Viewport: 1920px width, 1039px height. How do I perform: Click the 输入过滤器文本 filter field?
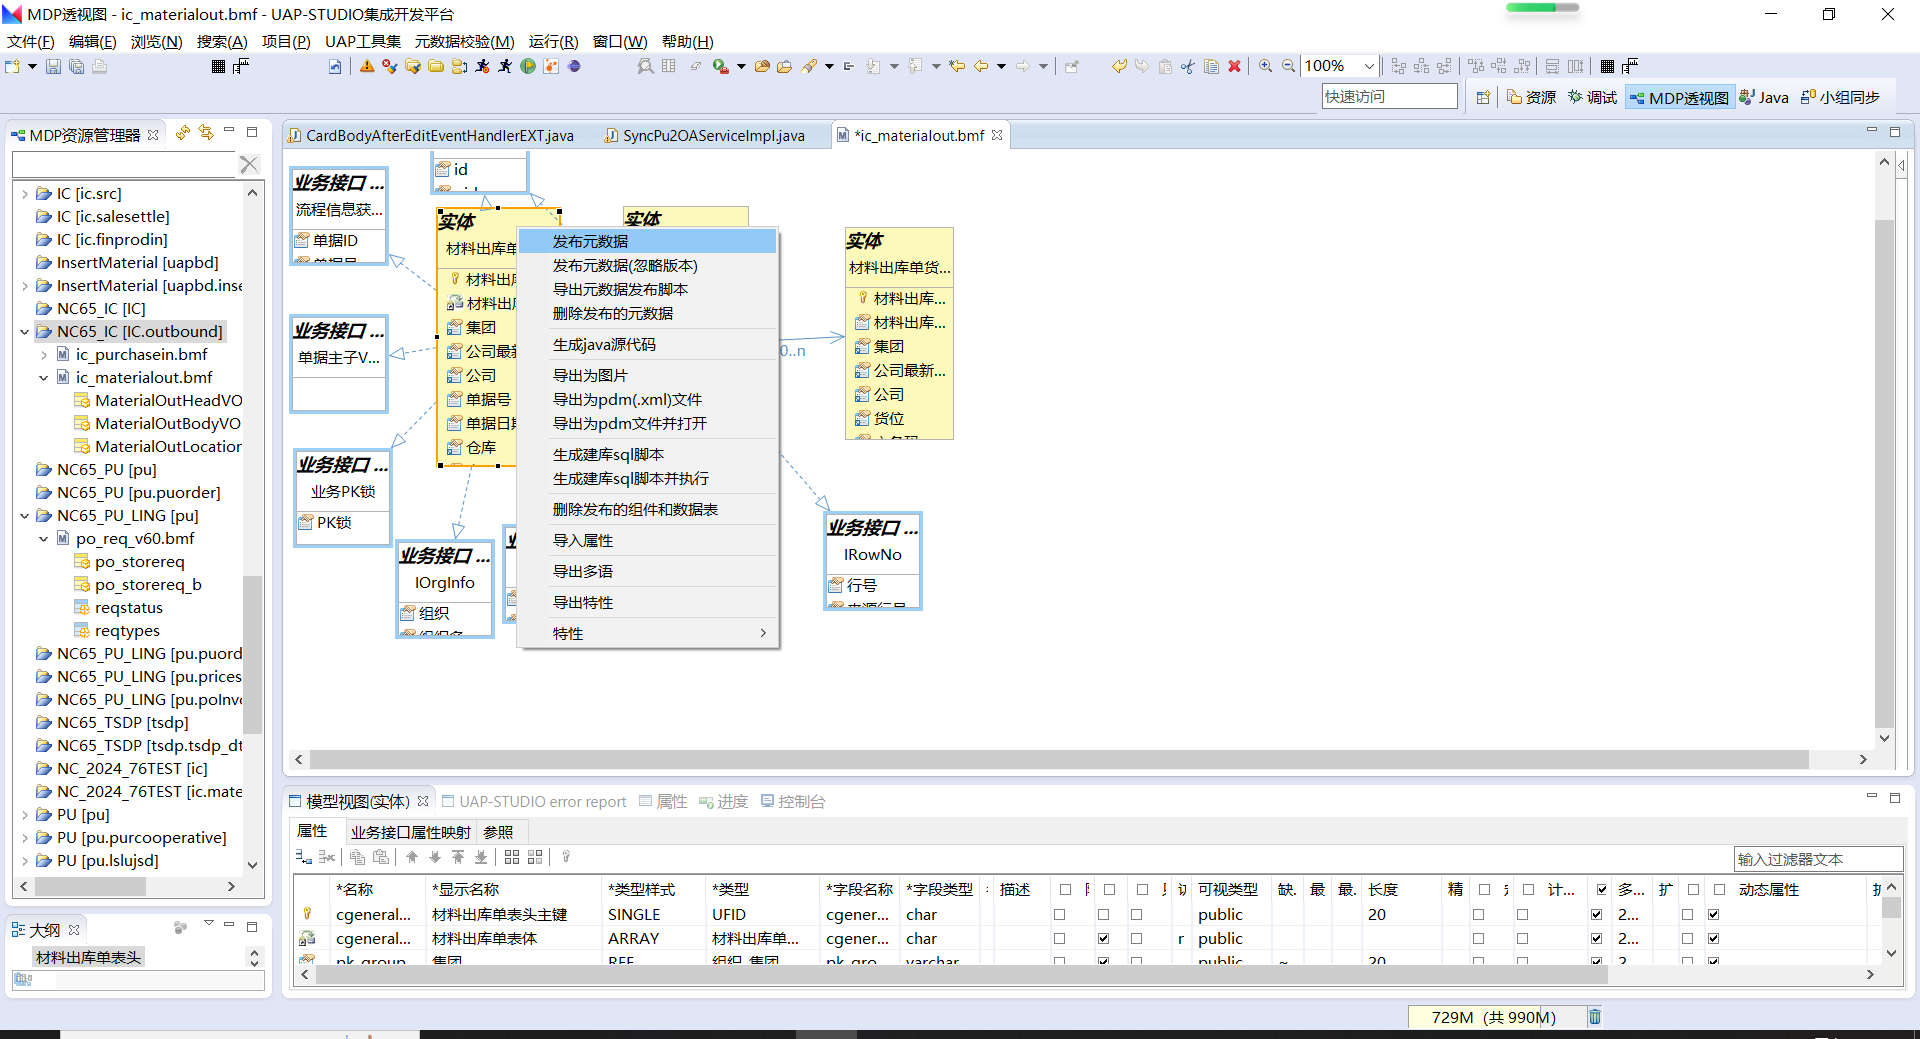click(x=1818, y=859)
